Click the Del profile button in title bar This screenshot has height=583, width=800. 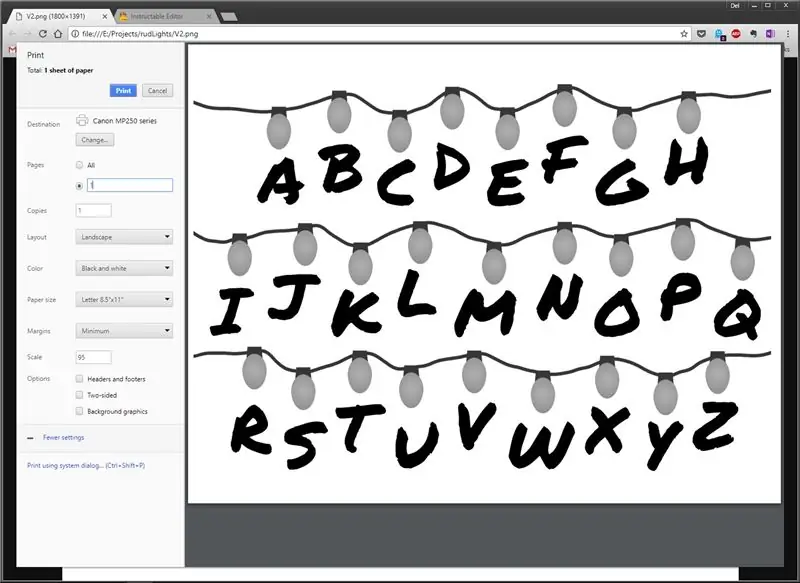tap(735, 6)
